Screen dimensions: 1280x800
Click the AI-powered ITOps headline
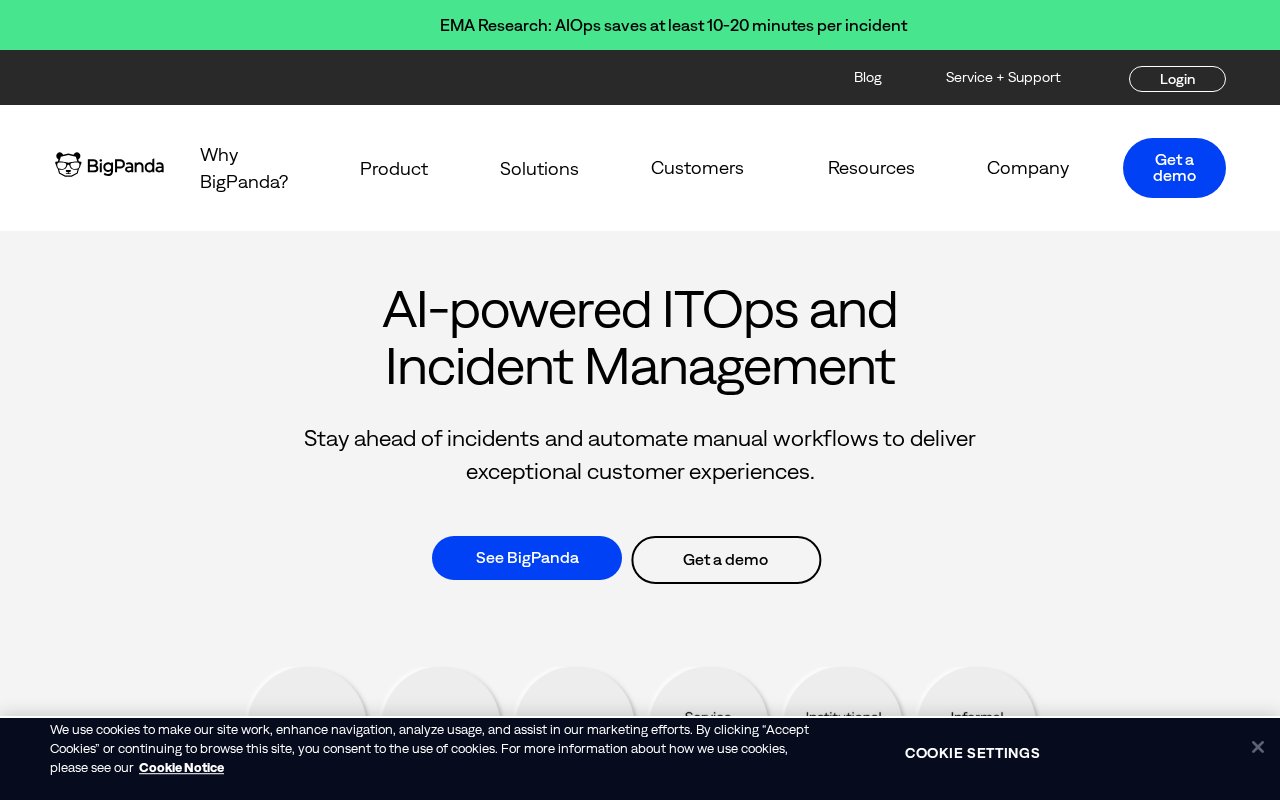coord(640,338)
